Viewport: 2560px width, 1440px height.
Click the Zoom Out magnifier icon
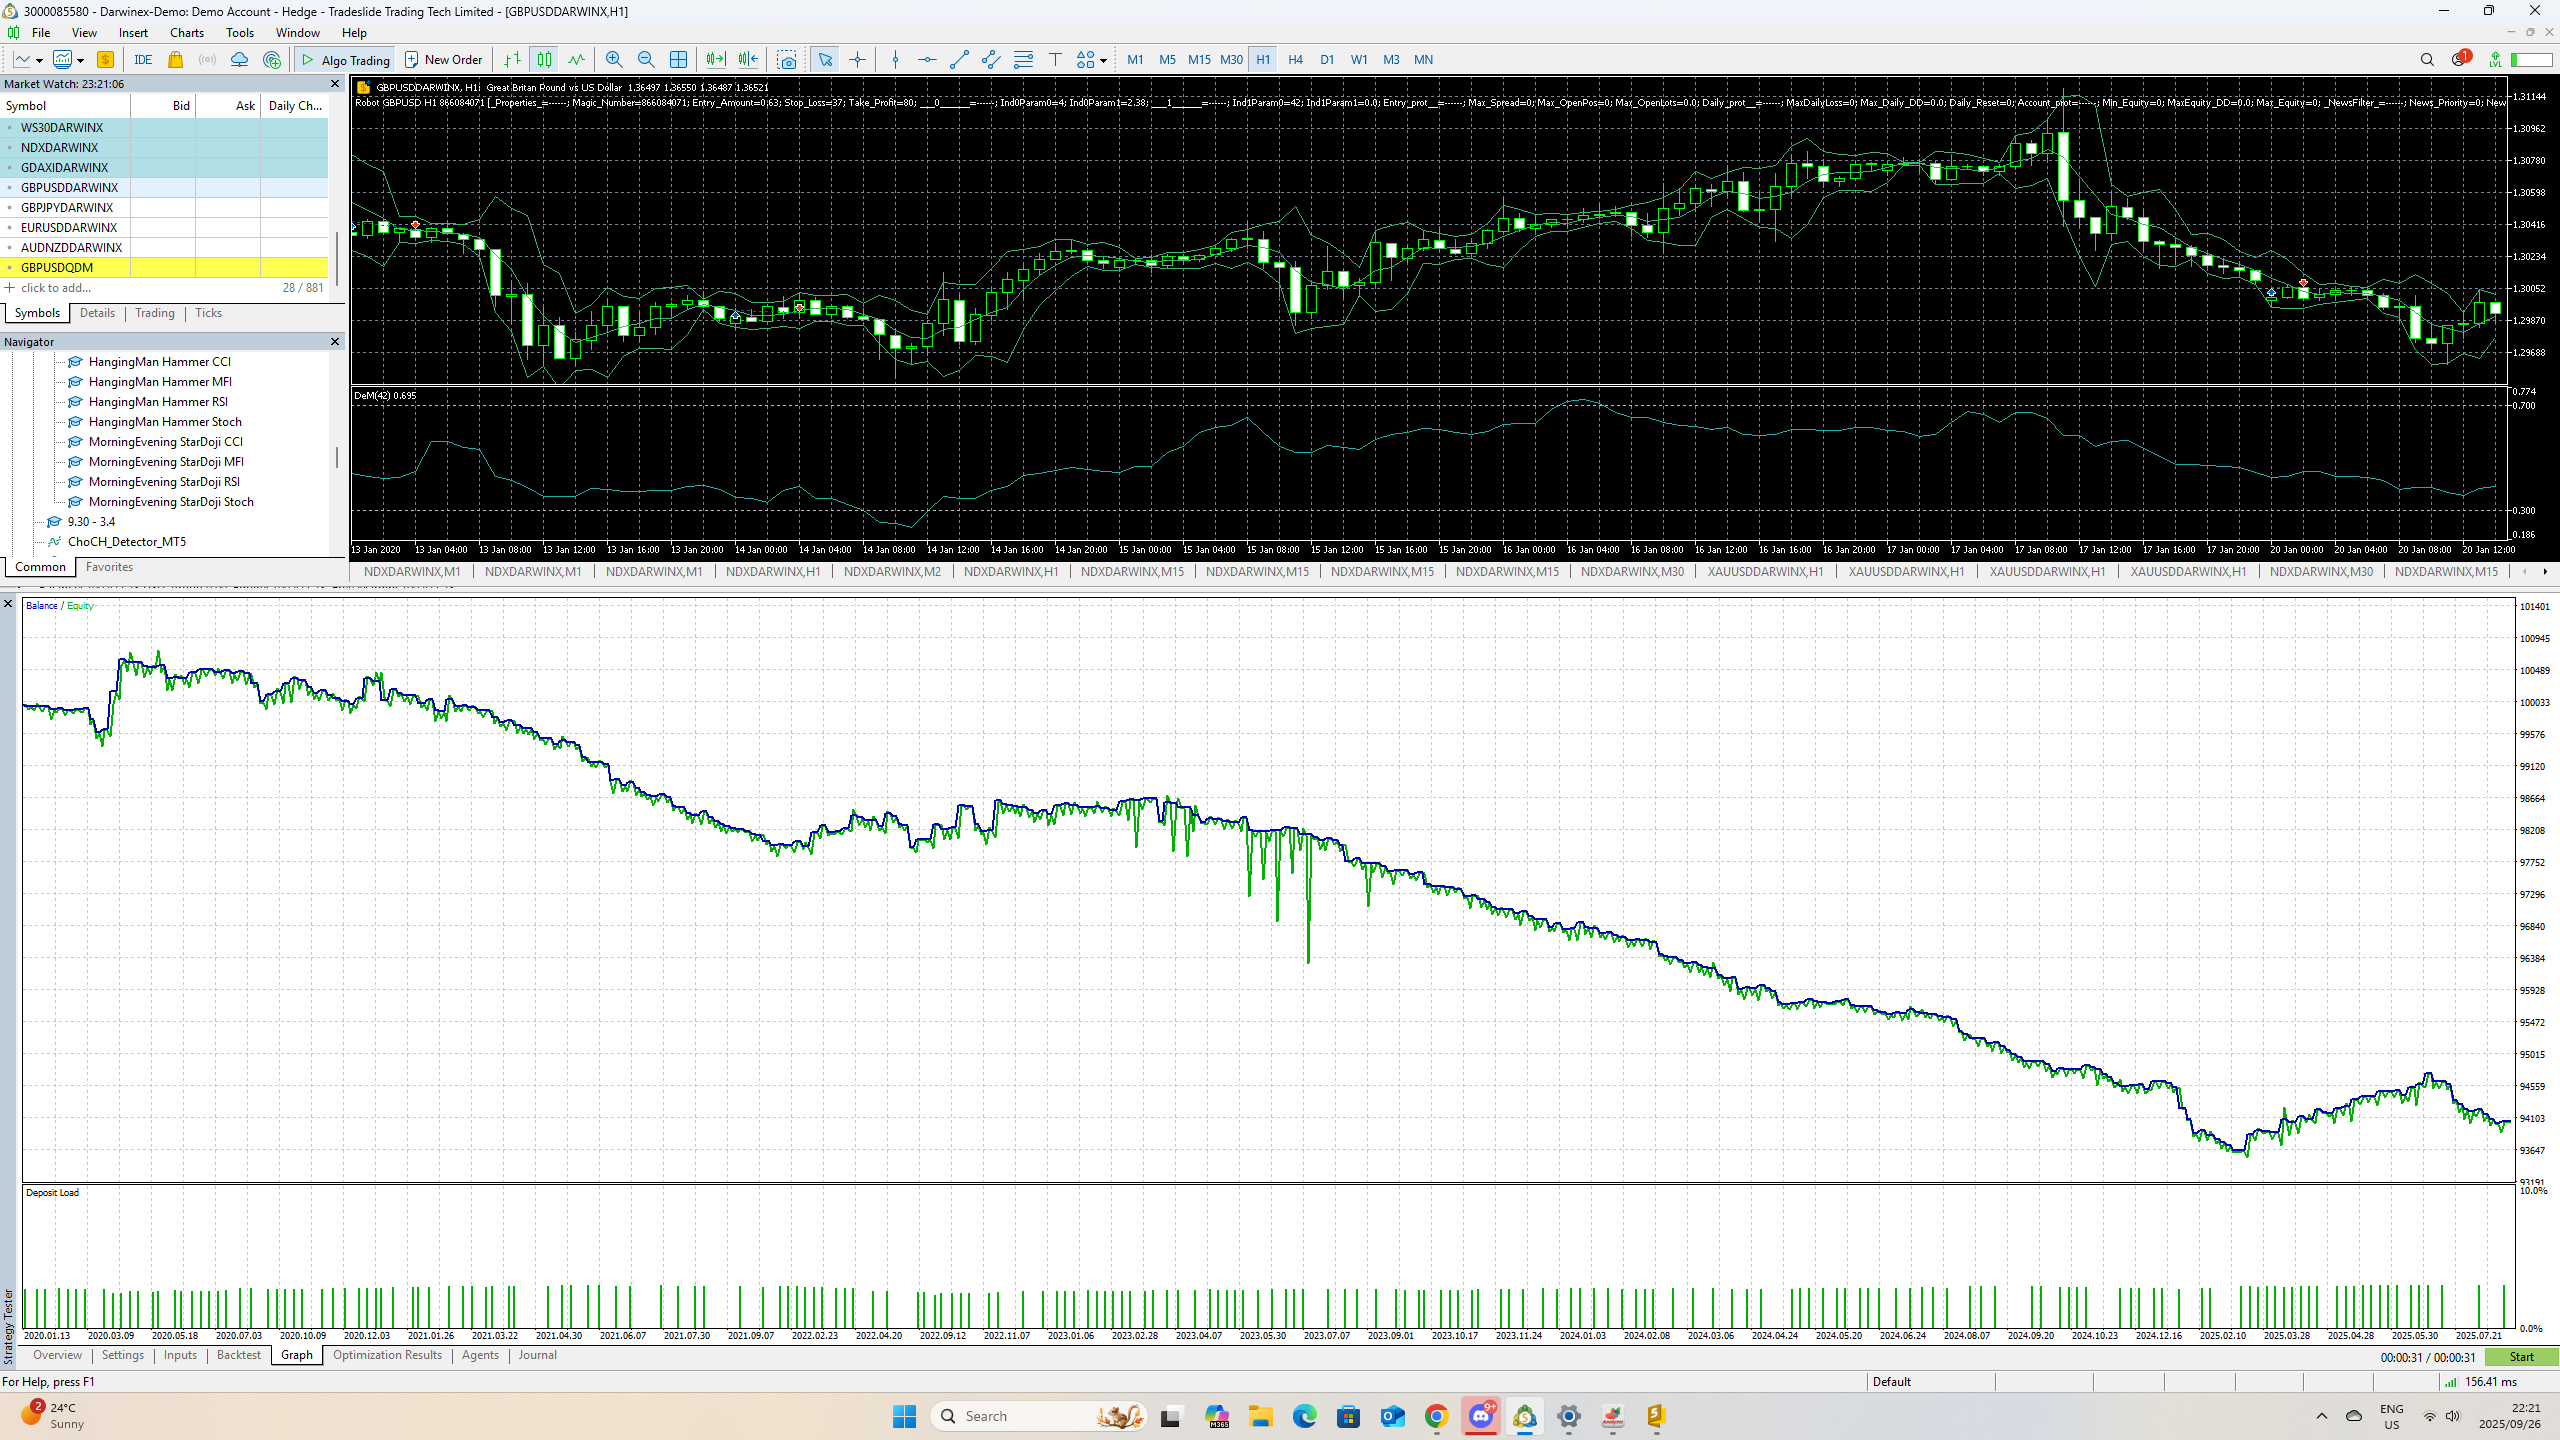pyautogui.click(x=646, y=60)
